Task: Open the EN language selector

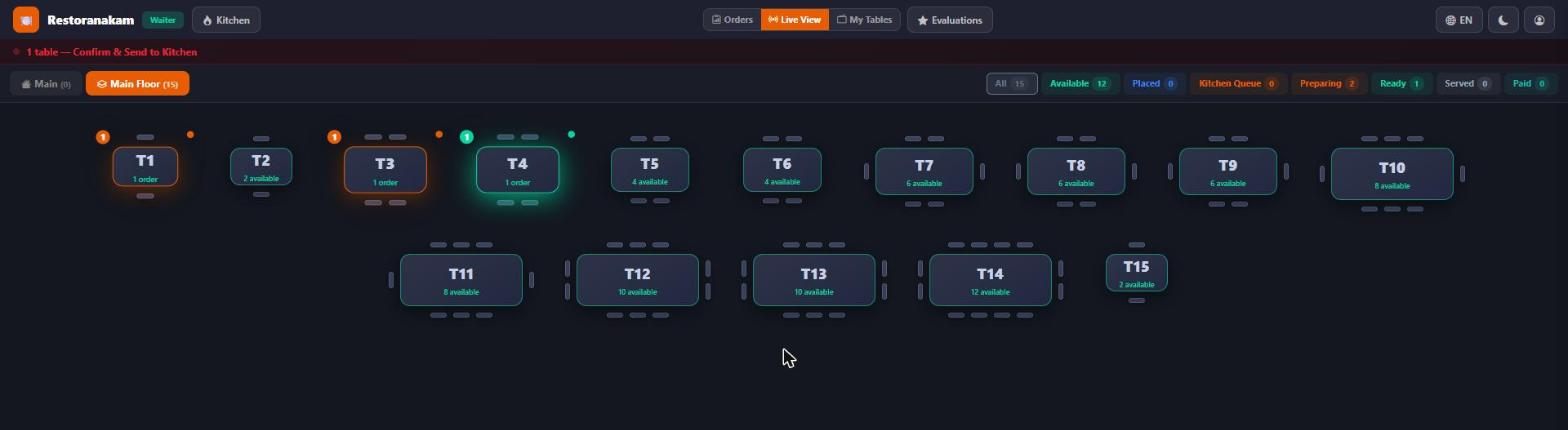Action: (x=1459, y=20)
